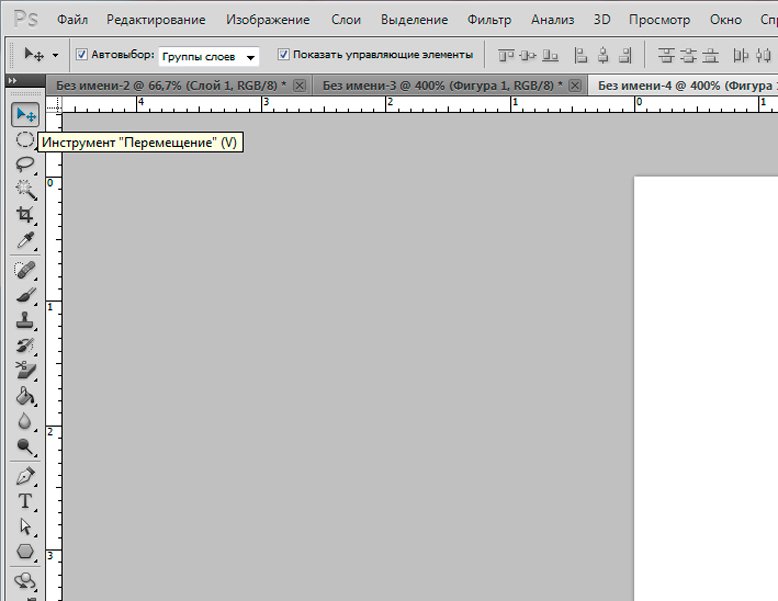Open the Move tool preset picker arrow
Viewport: 778px width, 601px height.
click(x=55, y=56)
